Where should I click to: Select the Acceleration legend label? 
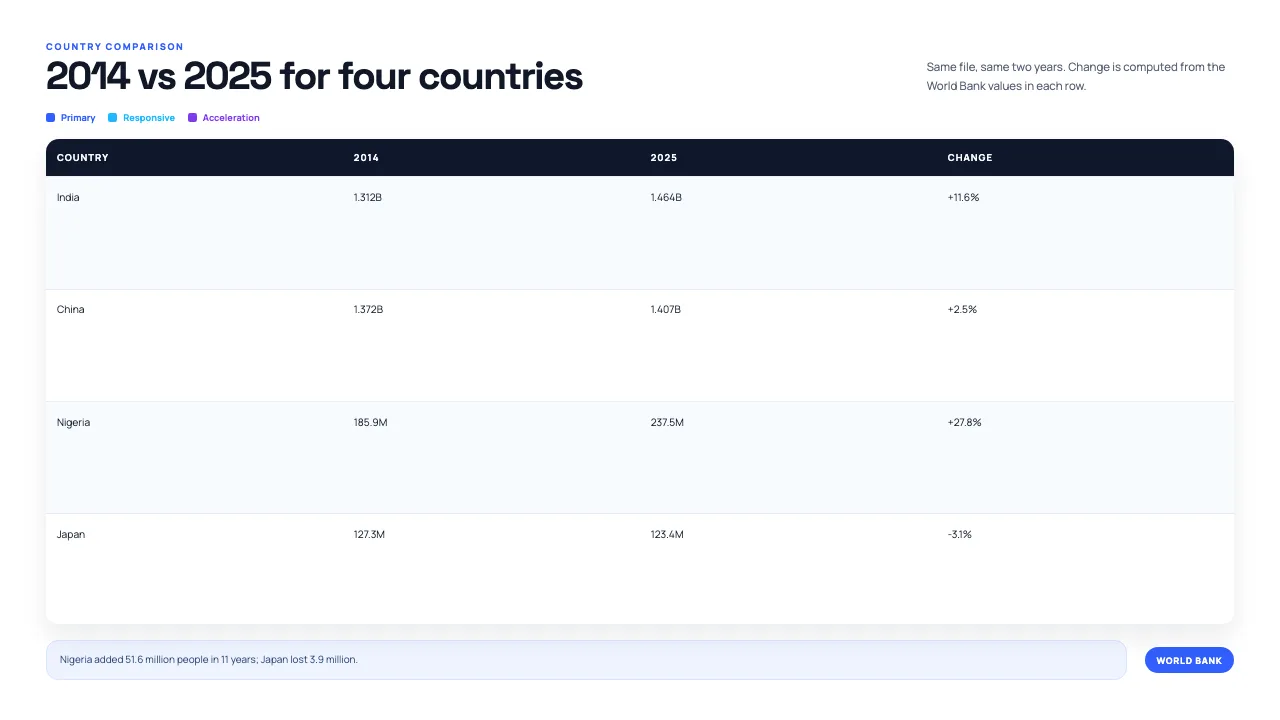coord(231,118)
